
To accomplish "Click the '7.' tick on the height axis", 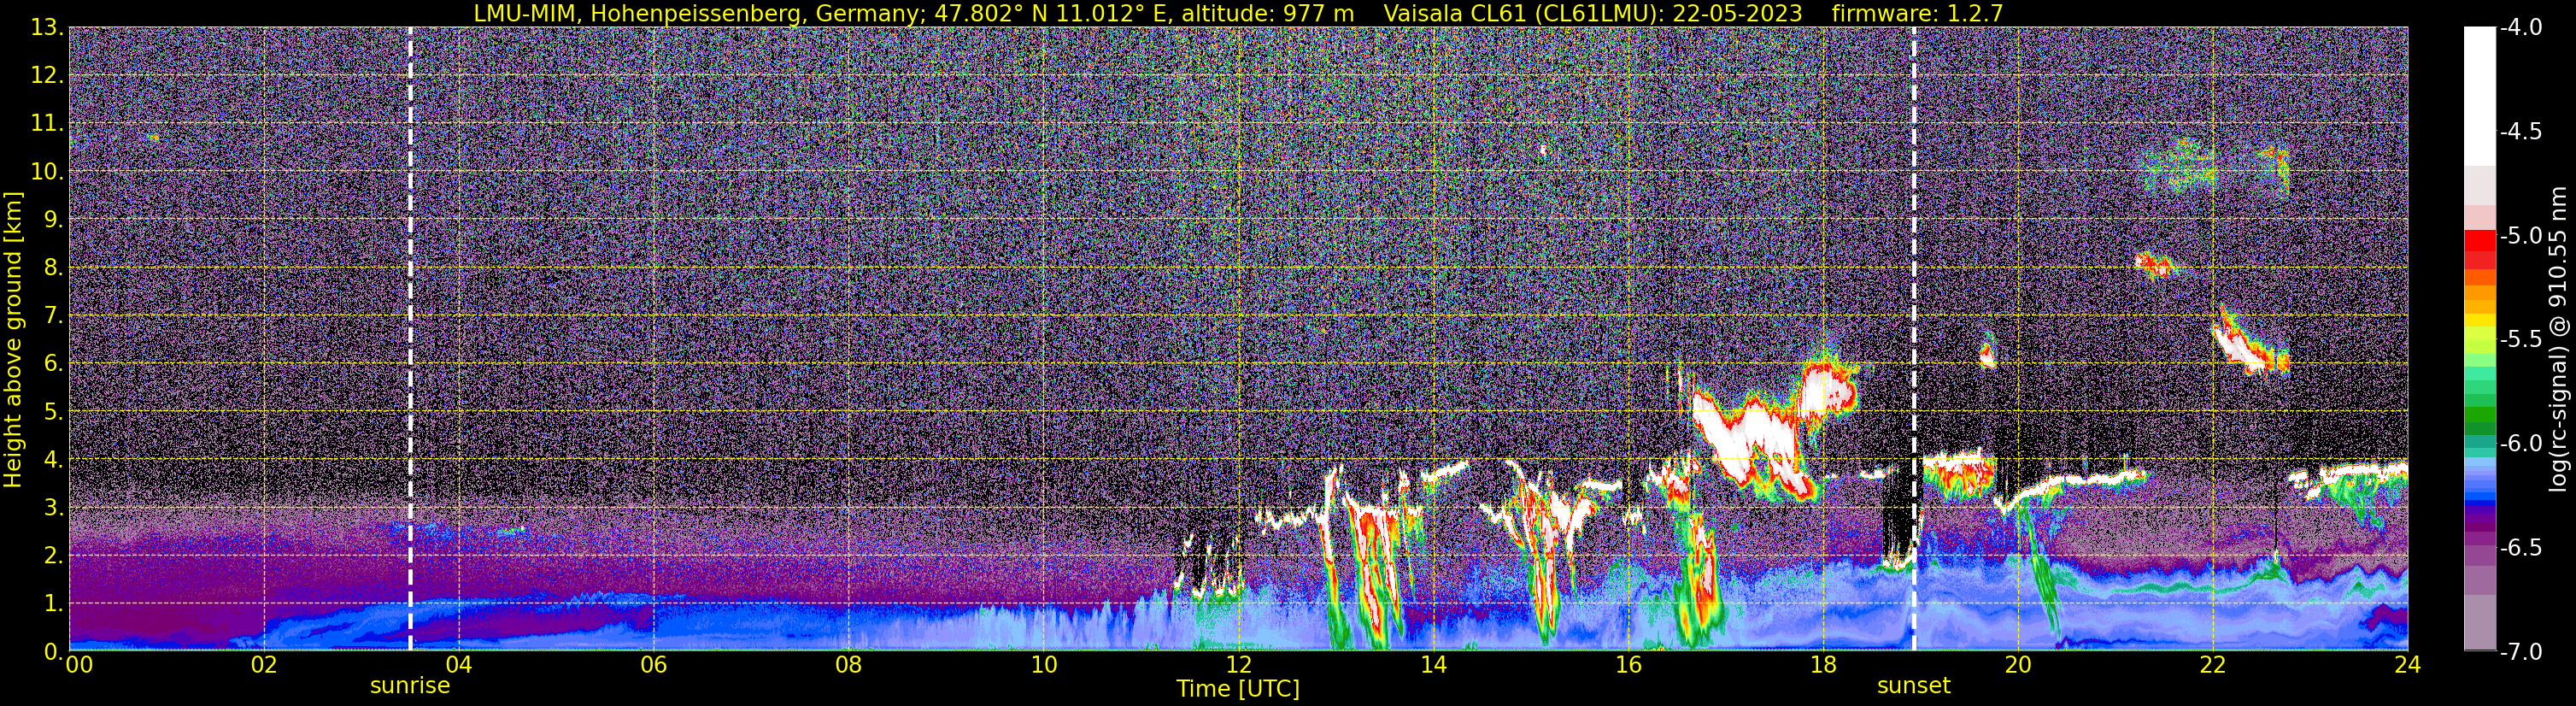I will tap(53, 316).
